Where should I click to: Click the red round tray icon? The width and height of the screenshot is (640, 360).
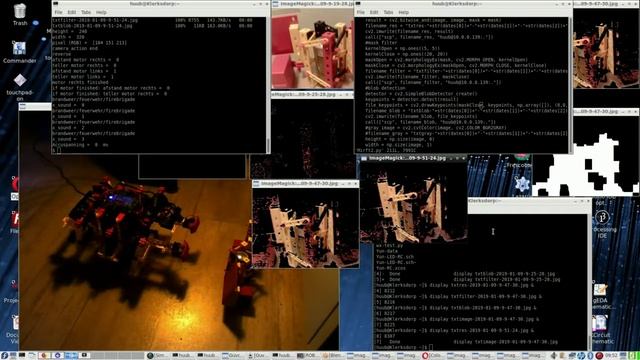(x=599, y=356)
